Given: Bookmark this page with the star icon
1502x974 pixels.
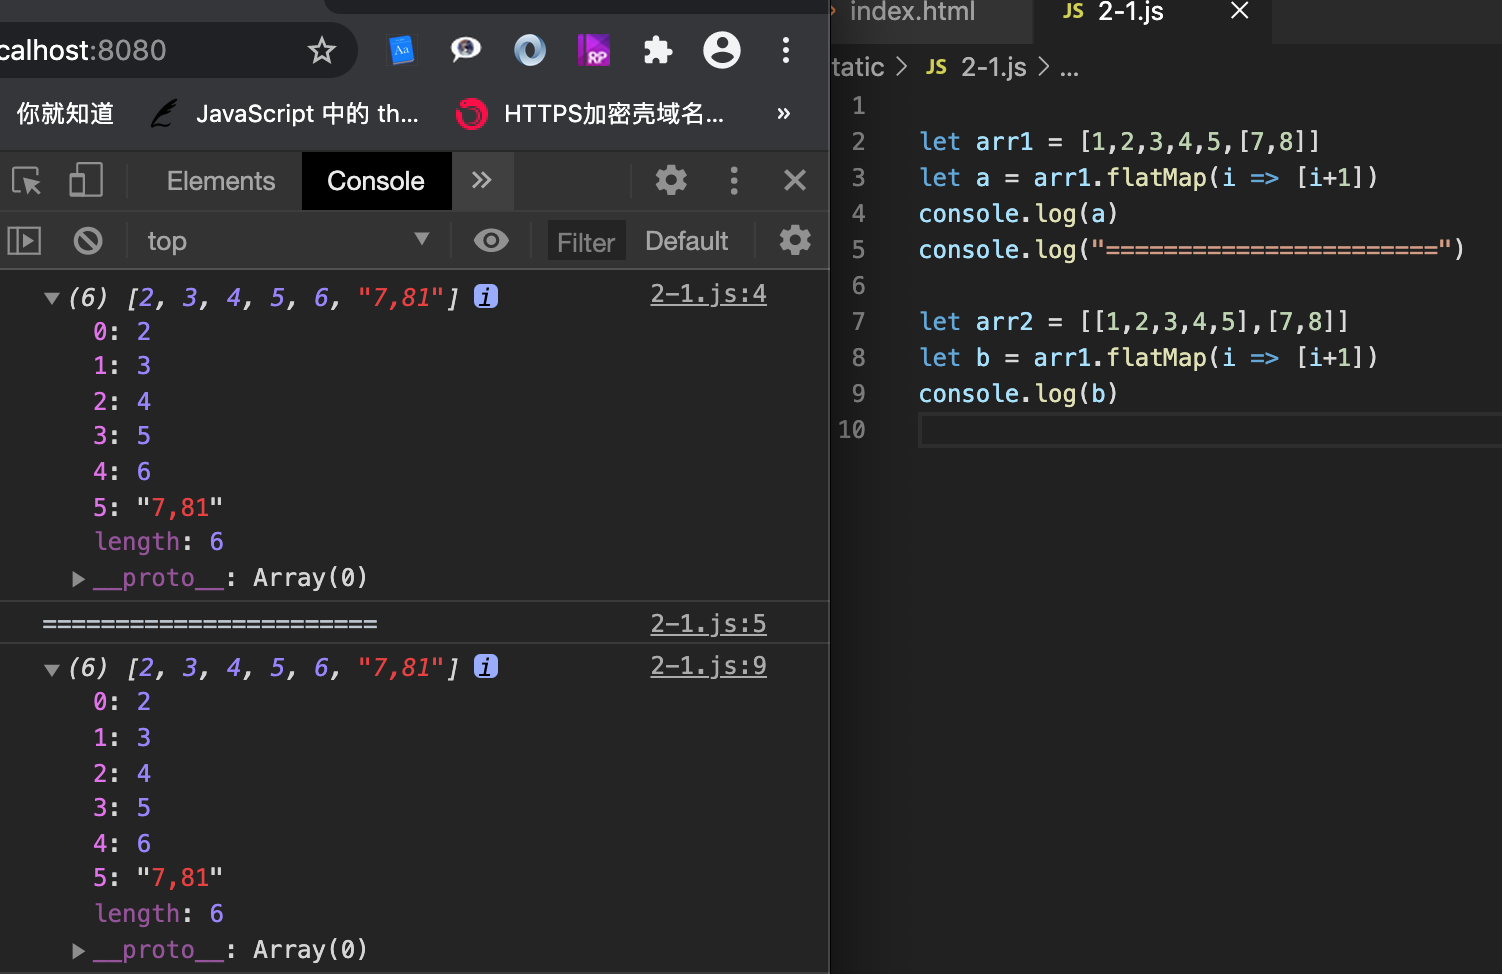Looking at the screenshot, I should point(321,50).
